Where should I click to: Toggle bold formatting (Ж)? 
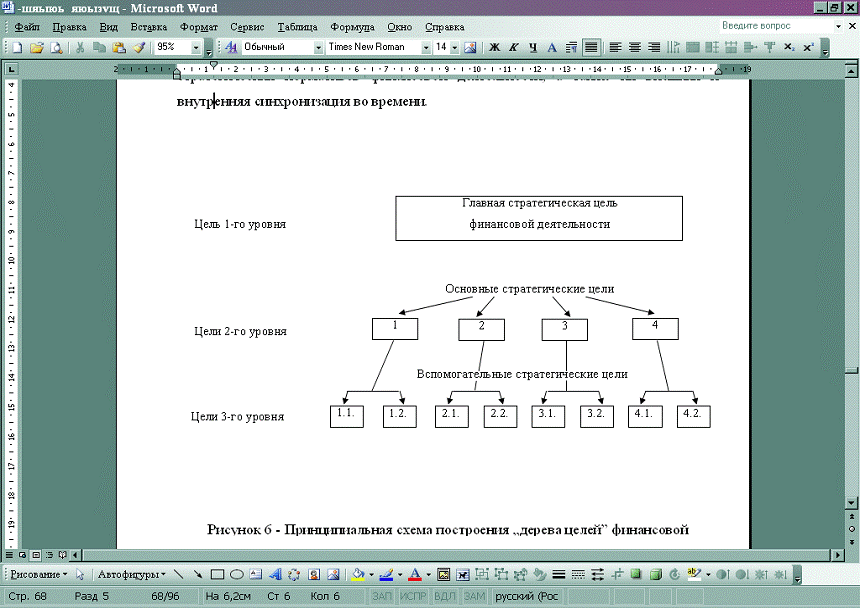494,47
